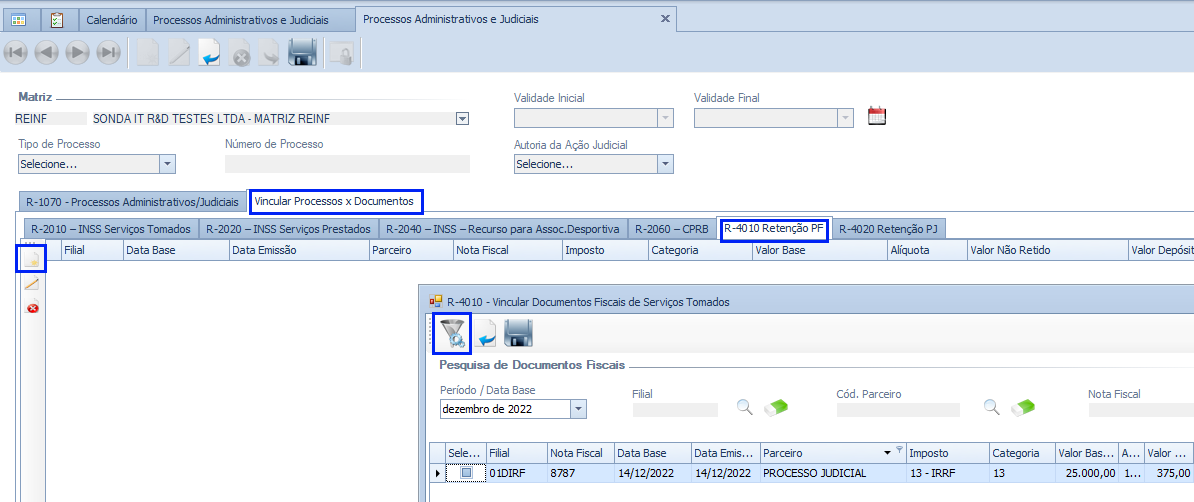This screenshot has height=502, width=1194.
Task: Click the new document toolbar icon
Action: coord(147,53)
